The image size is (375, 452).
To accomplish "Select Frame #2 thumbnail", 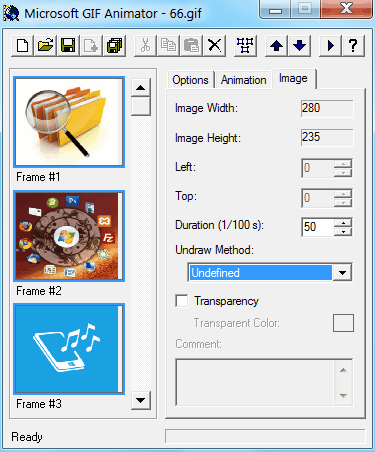I will pyautogui.click(x=69, y=236).
